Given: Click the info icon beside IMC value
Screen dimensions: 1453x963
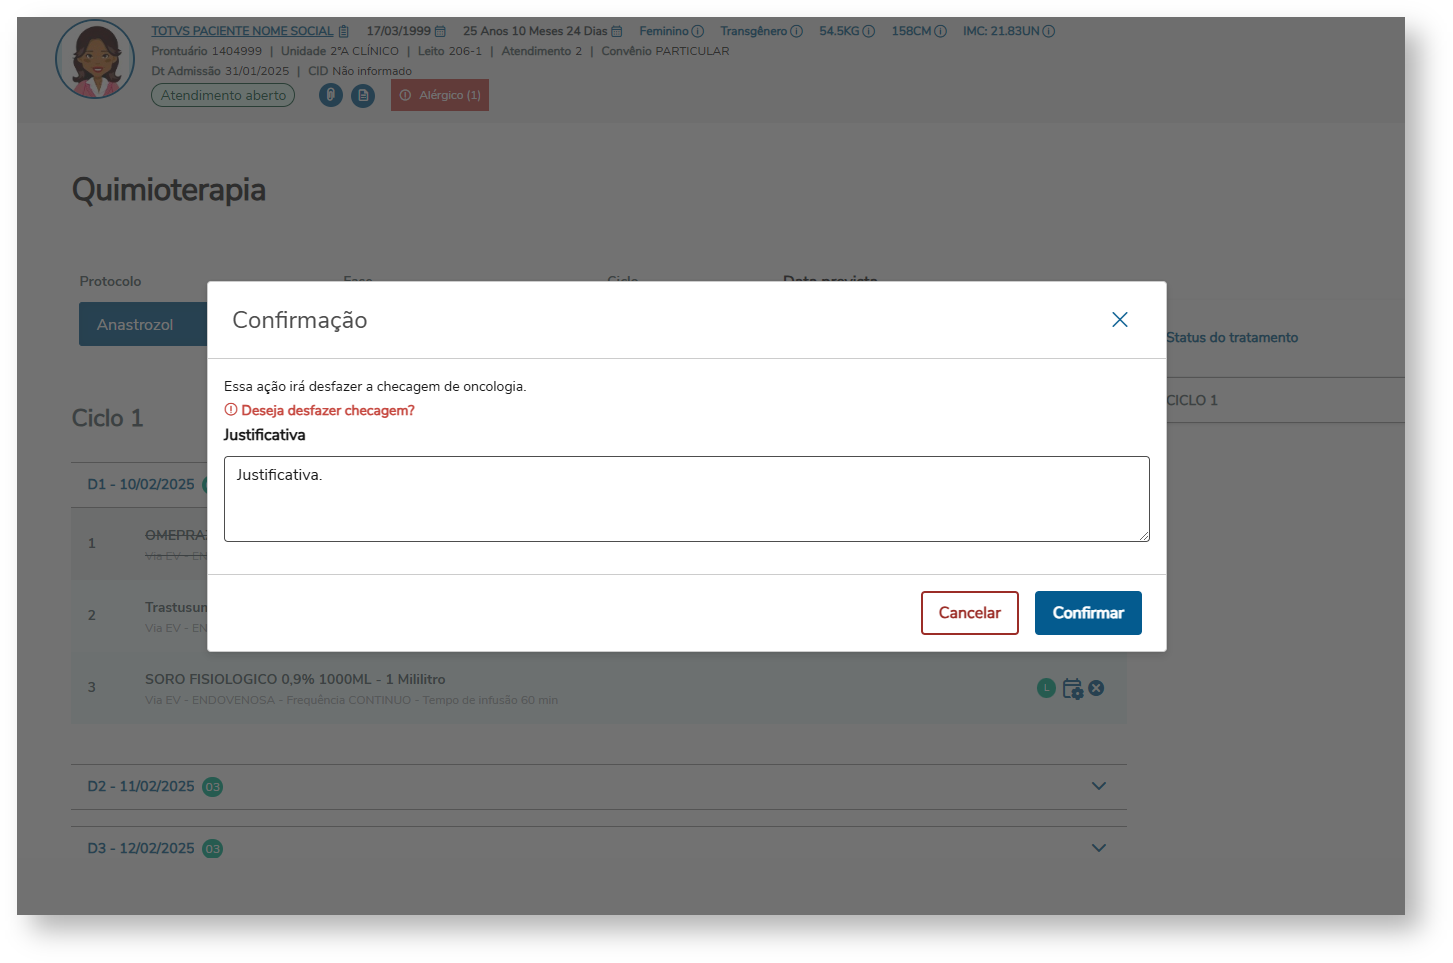Looking at the screenshot, I should (x=1048, y=31).
